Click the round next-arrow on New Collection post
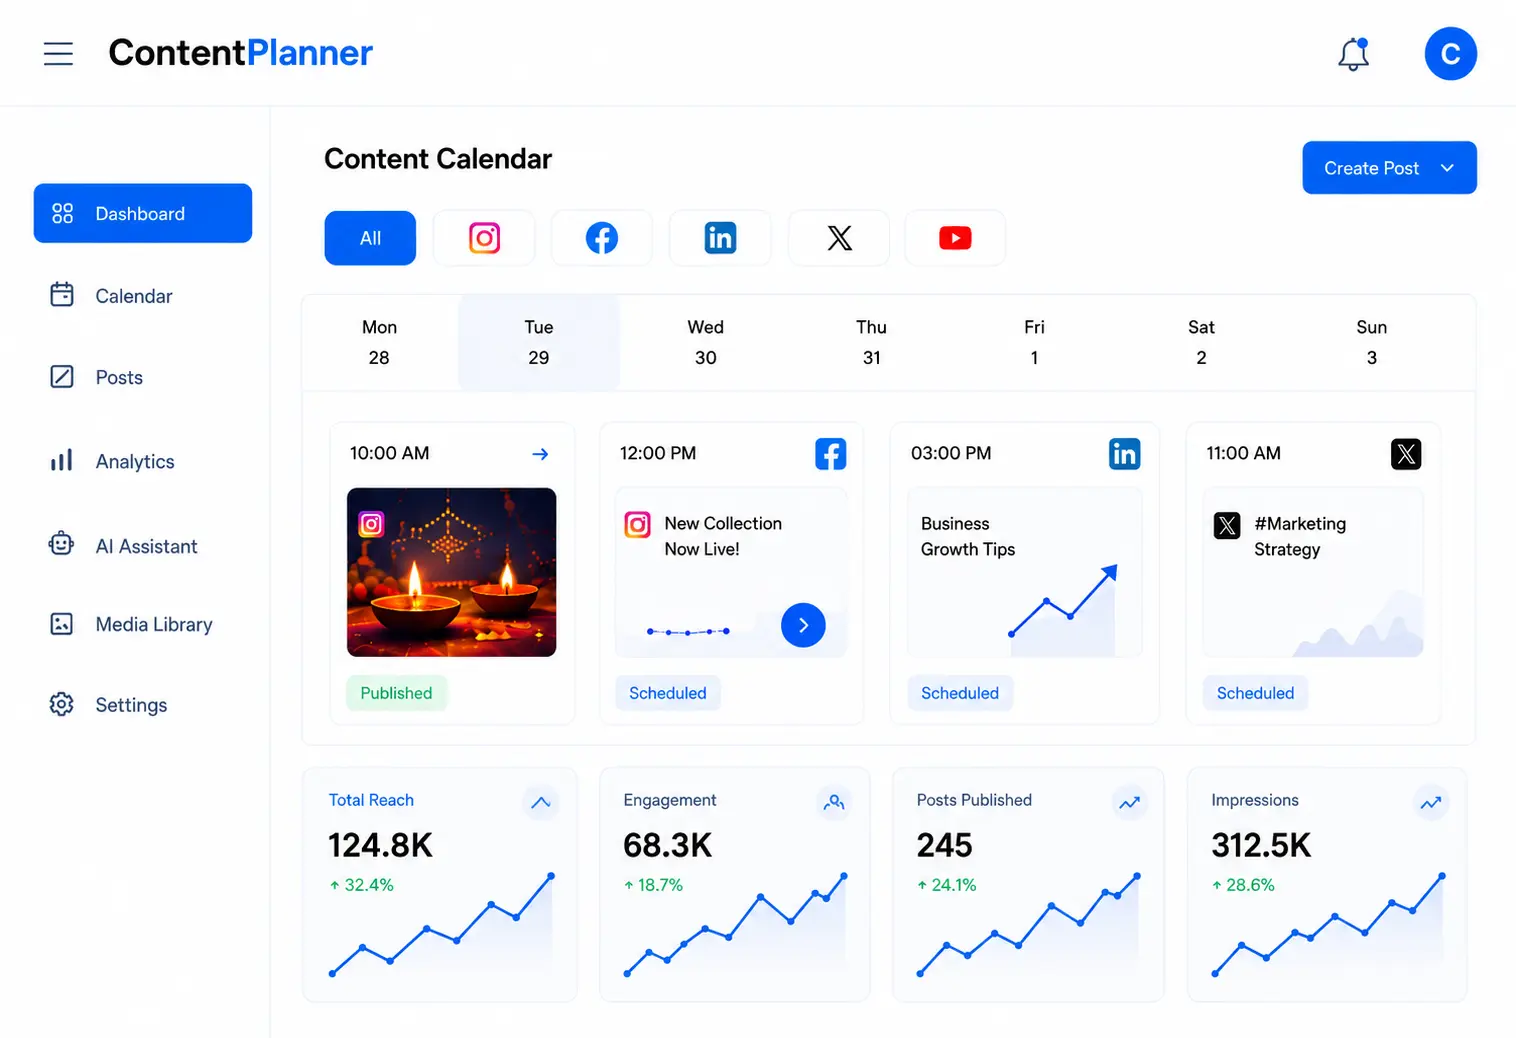This screenshot has height=1038, width=1516. (803, 625)
